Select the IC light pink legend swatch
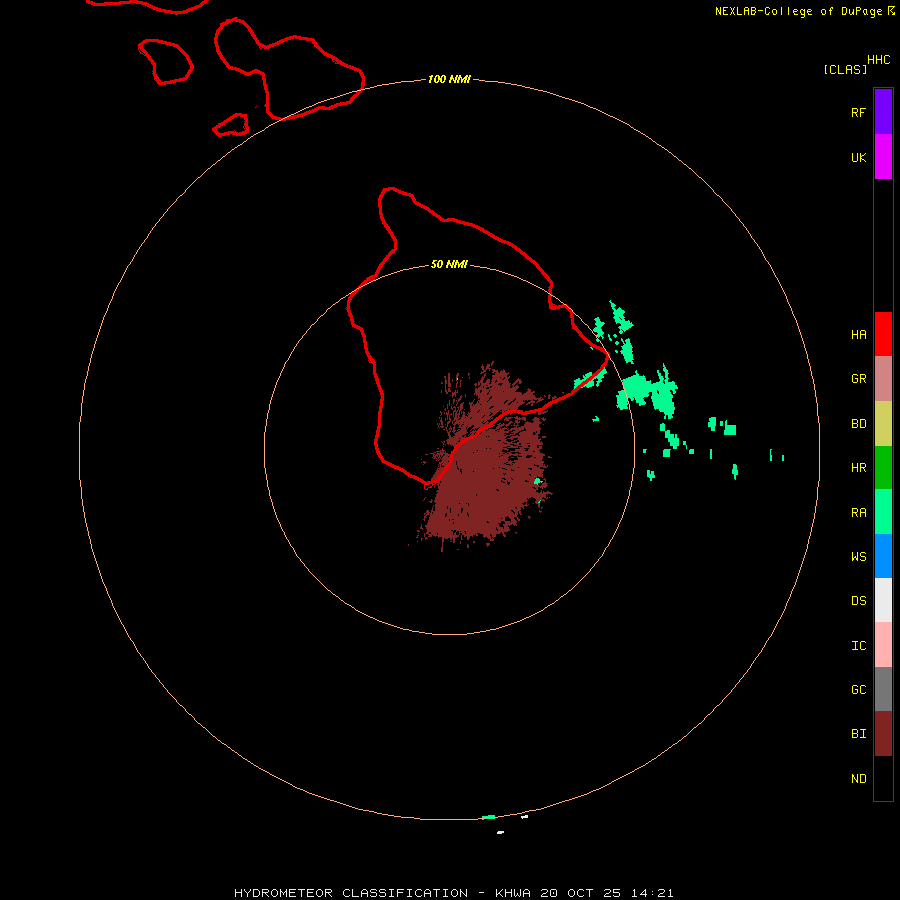This screenshot has width=900, height=900. point(883,645)
